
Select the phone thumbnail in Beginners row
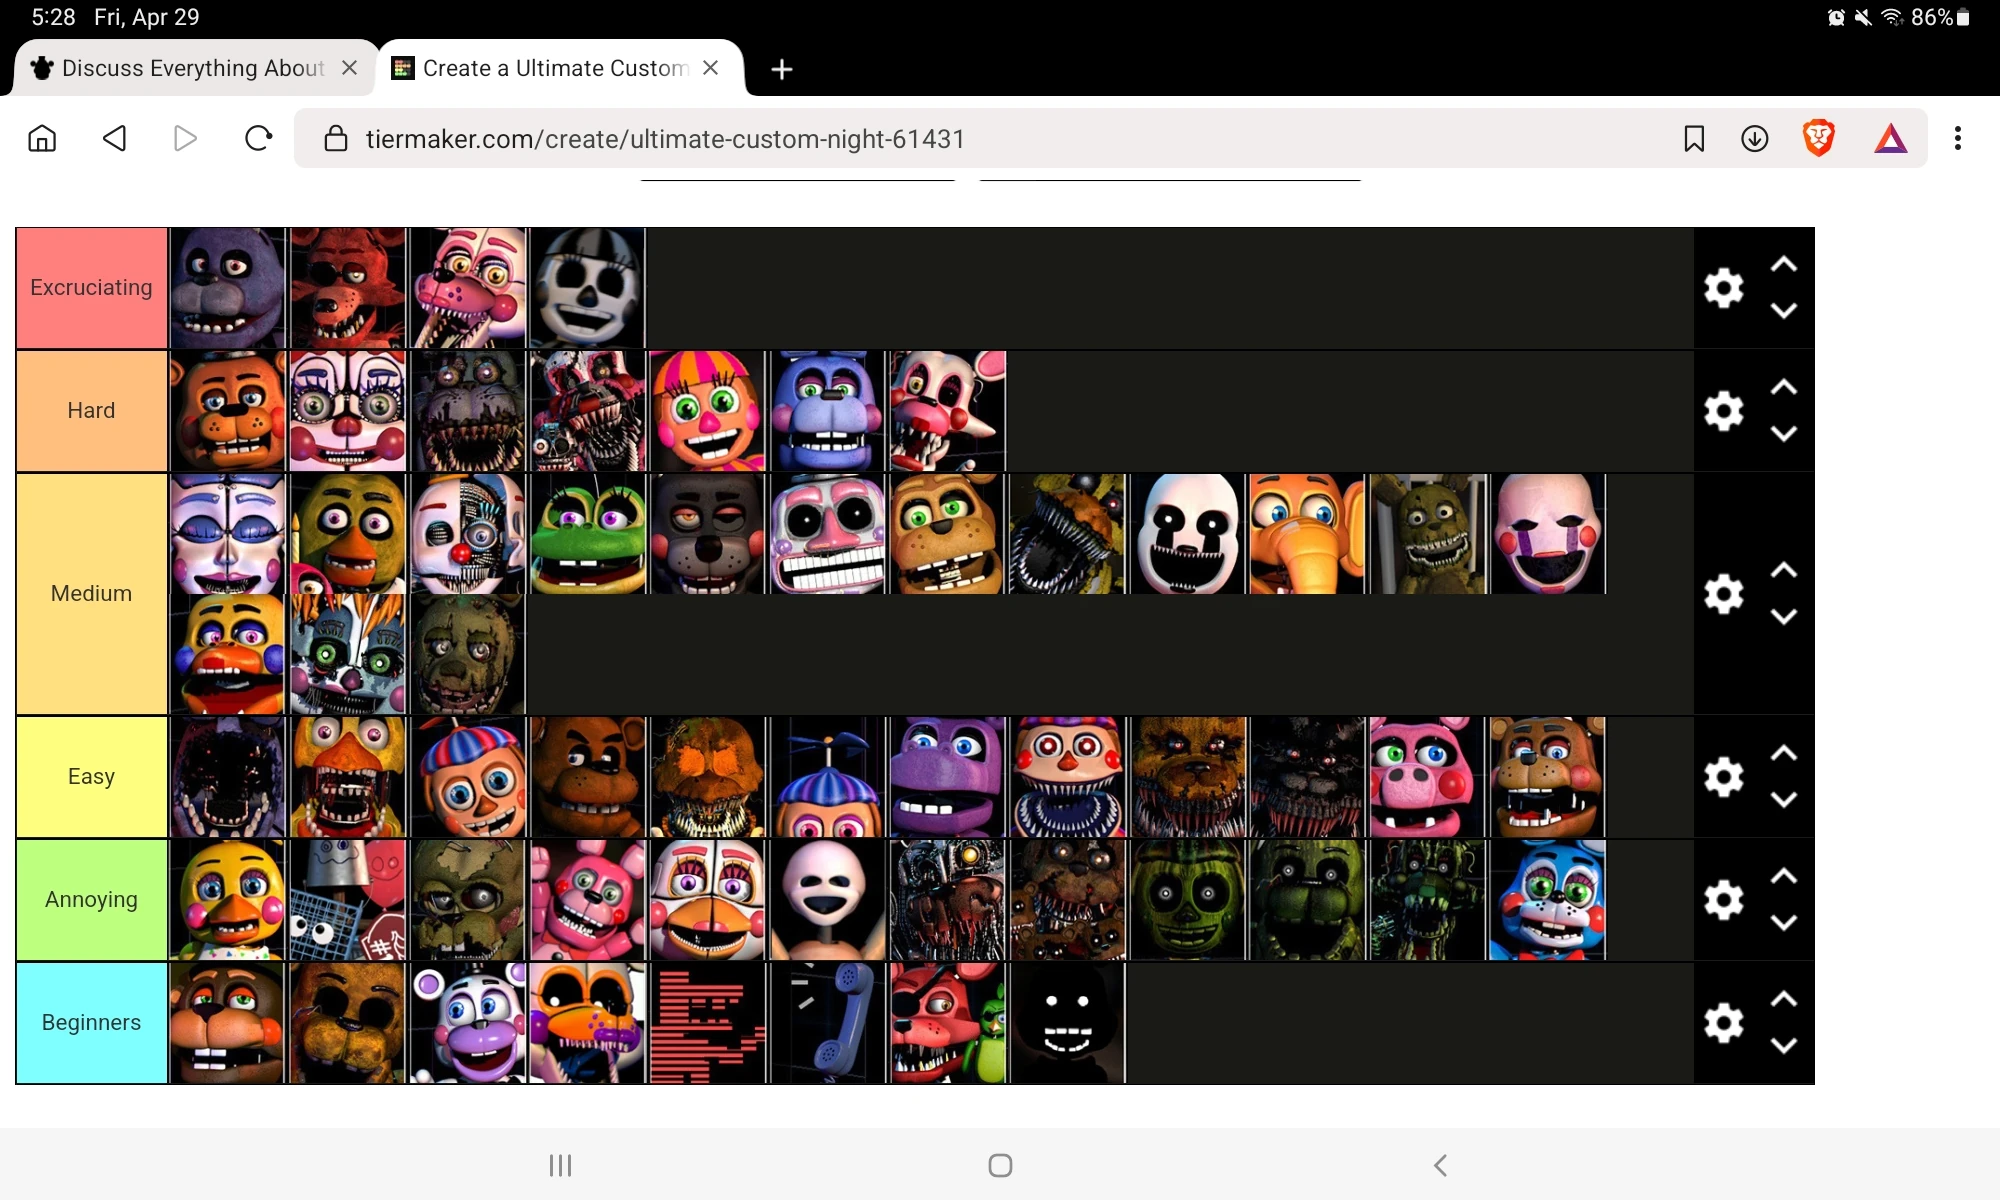coord(827,1022)
